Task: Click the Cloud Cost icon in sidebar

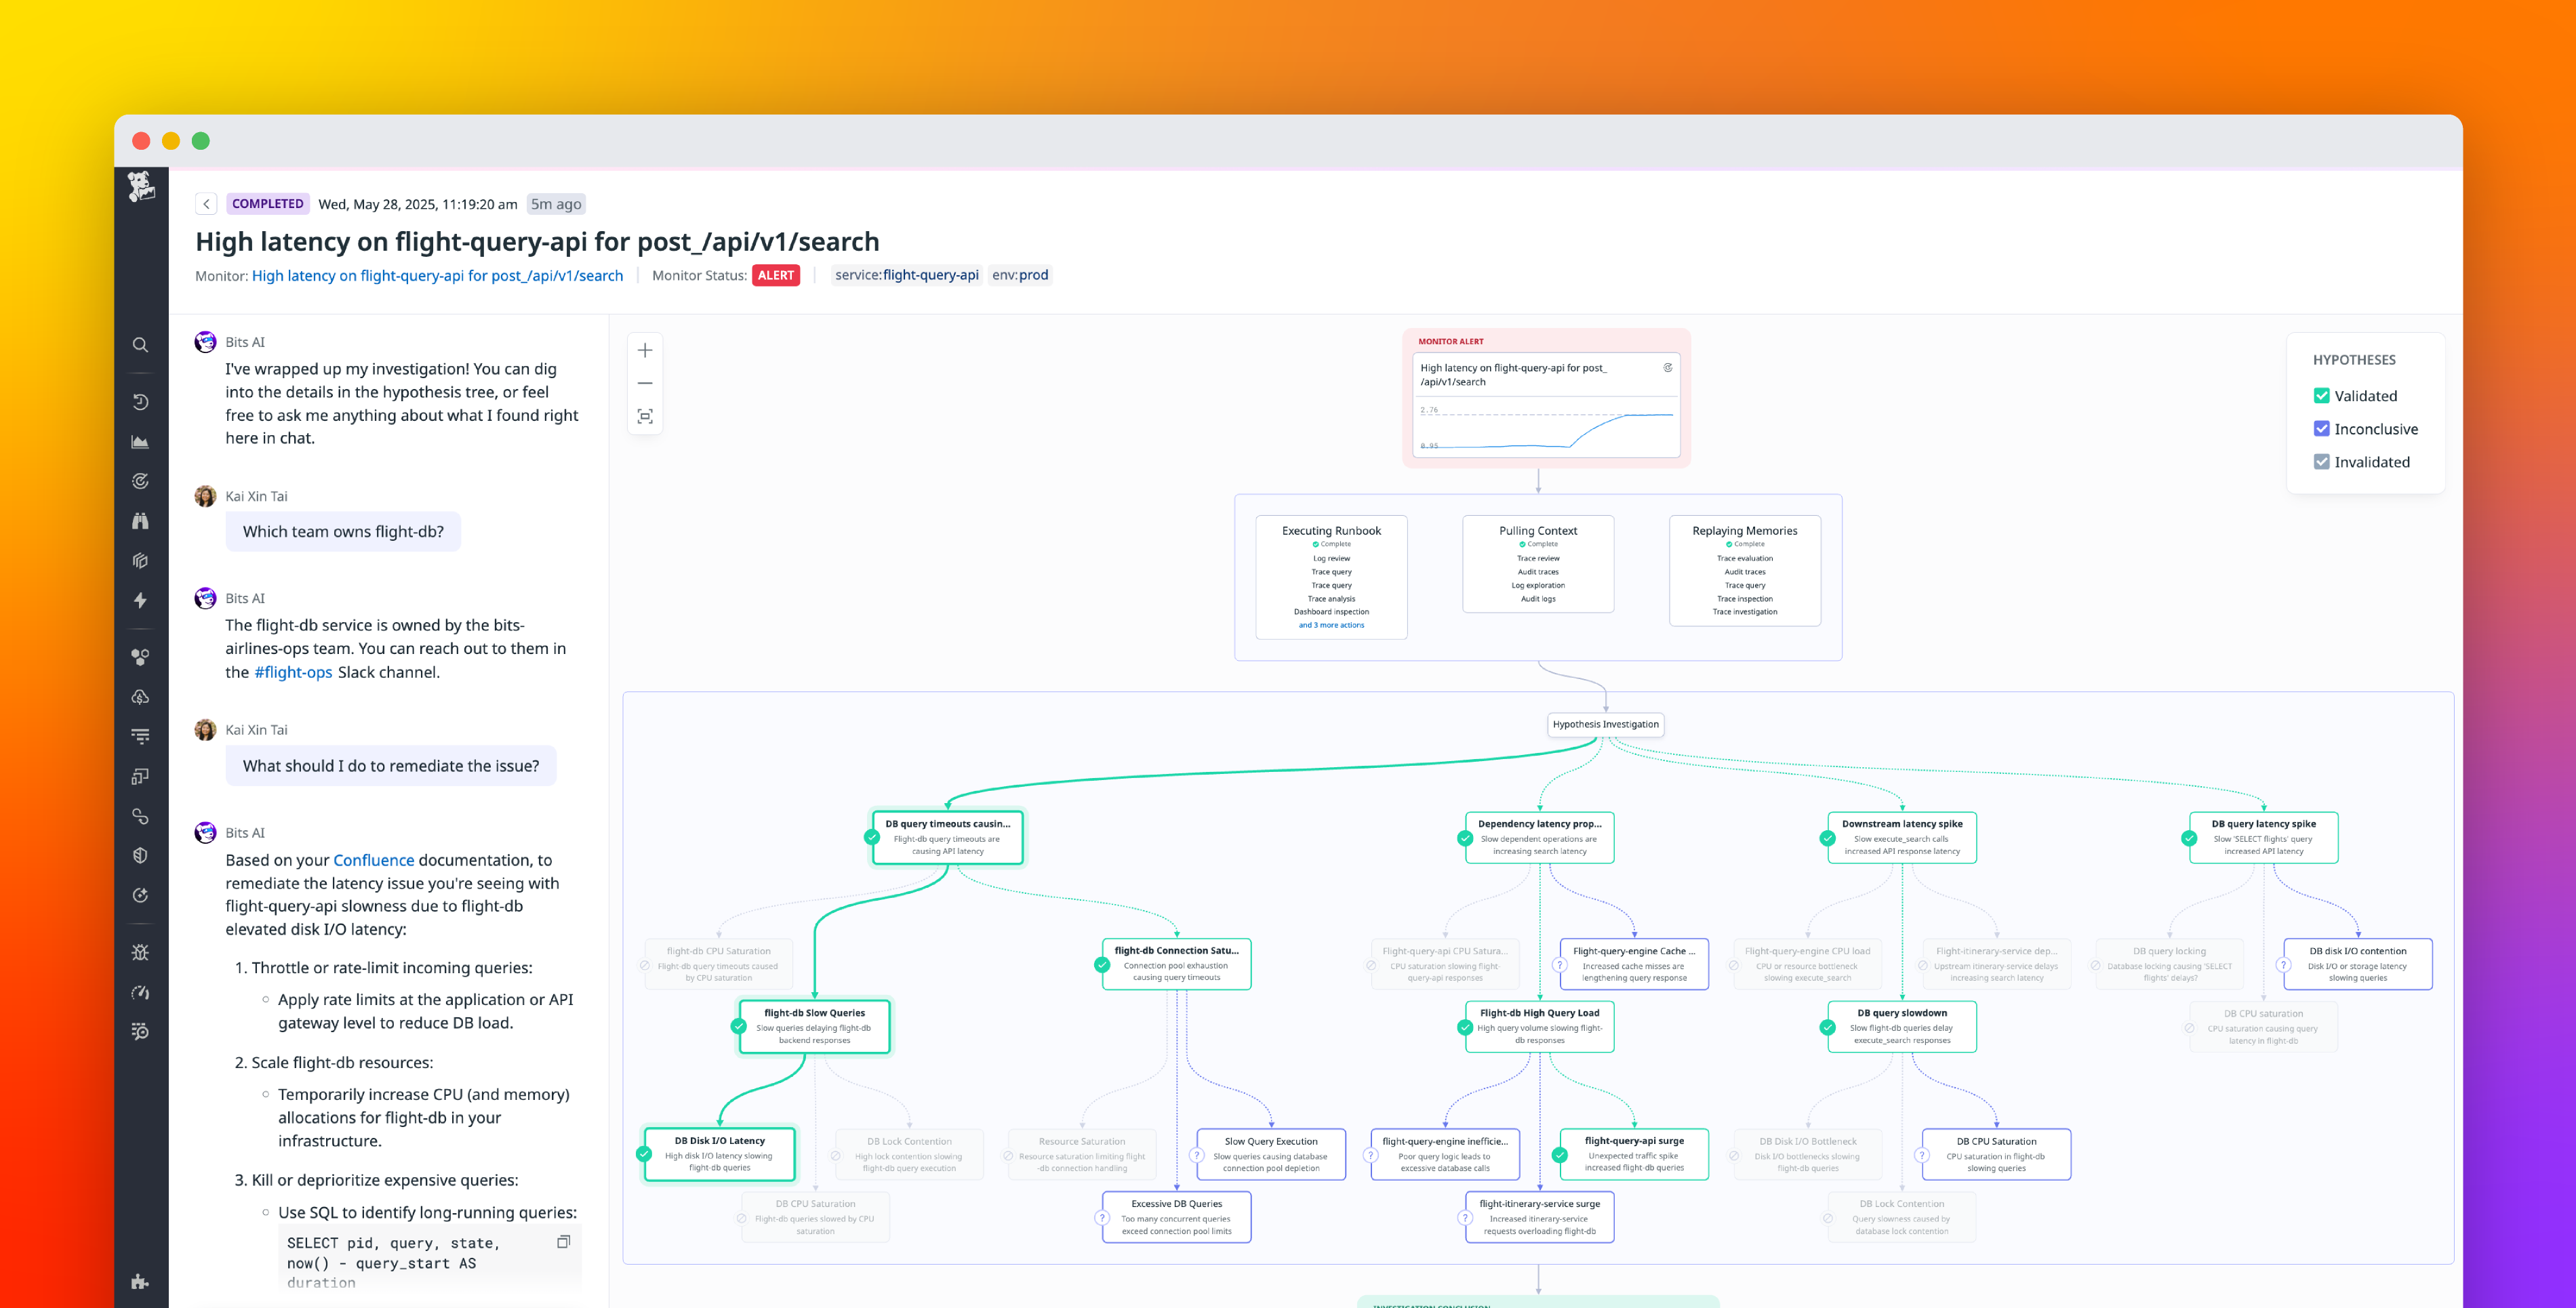Action: (x=140, y=697)
